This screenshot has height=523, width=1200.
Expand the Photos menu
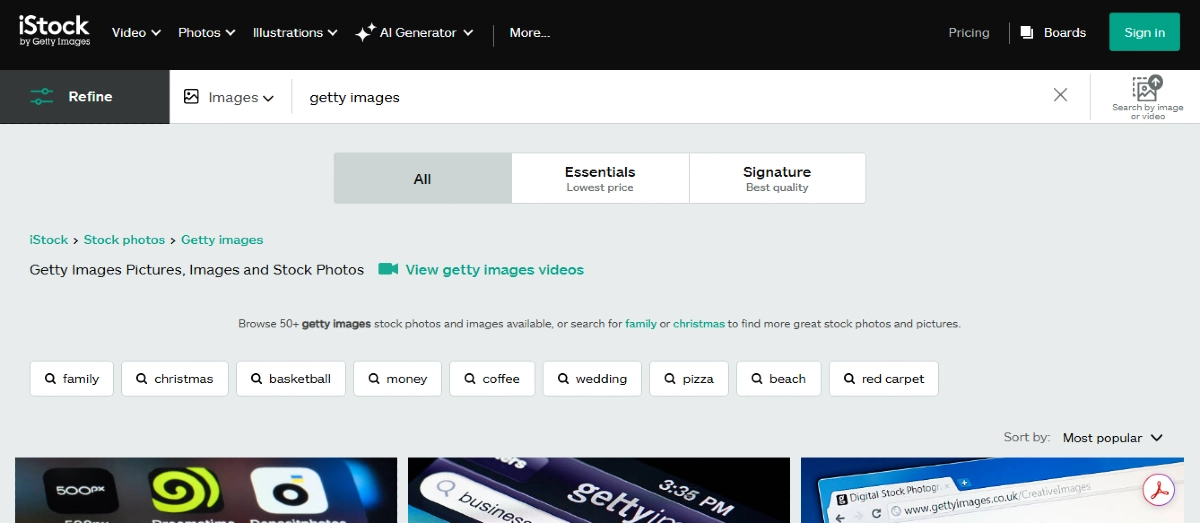(x=207, y=32)
